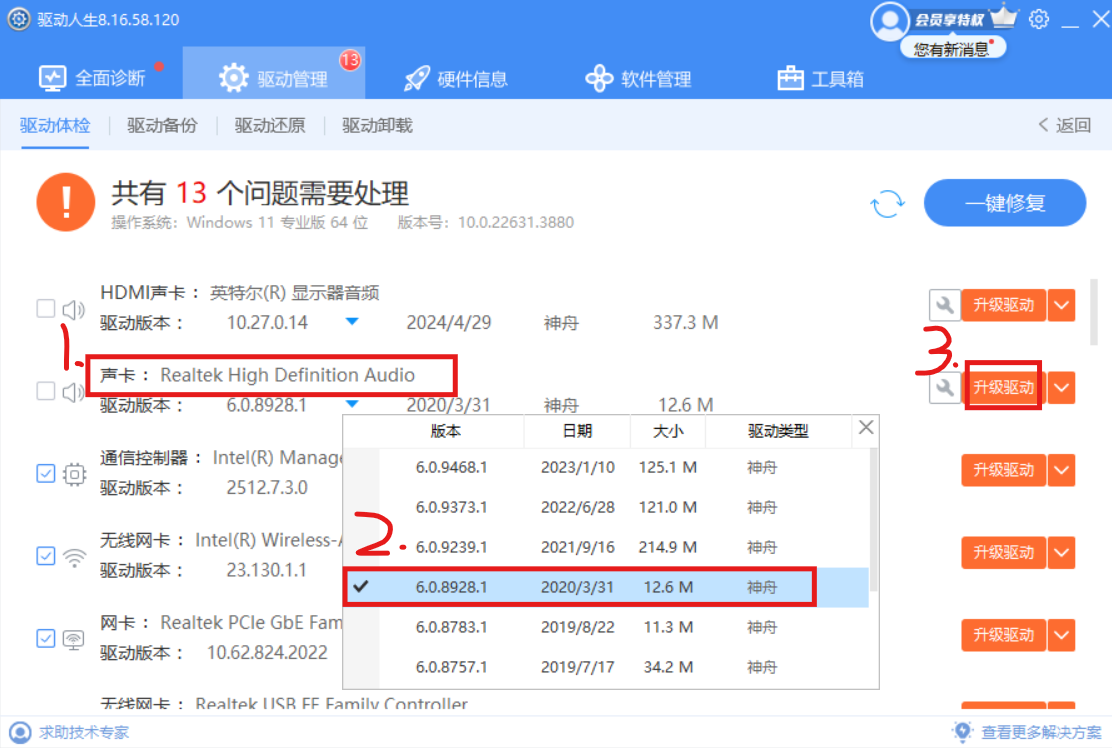Click the 返回 back link
This screenshot has width=1112, height=748.
pos(1064,125)
